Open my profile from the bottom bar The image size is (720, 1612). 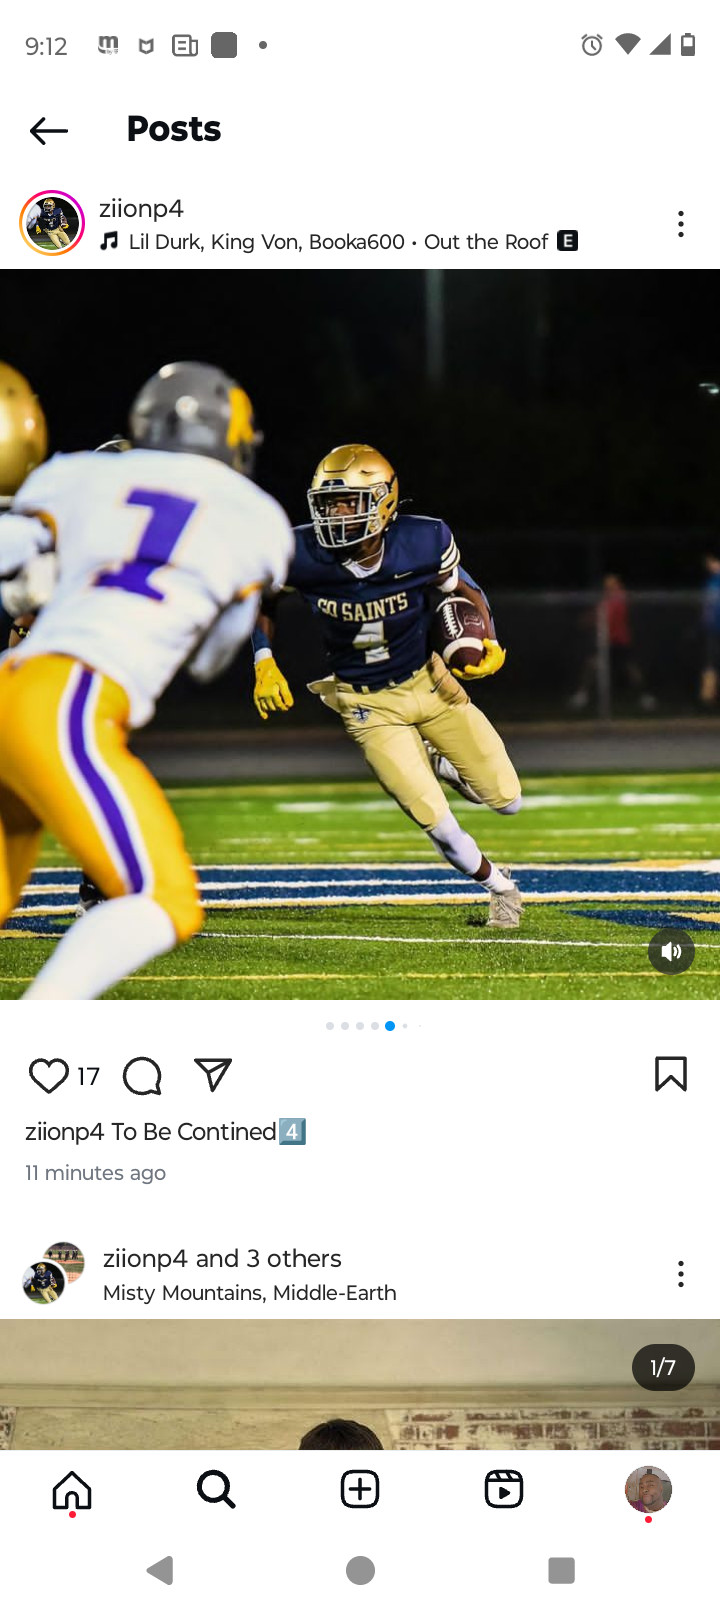(648, 1490)
